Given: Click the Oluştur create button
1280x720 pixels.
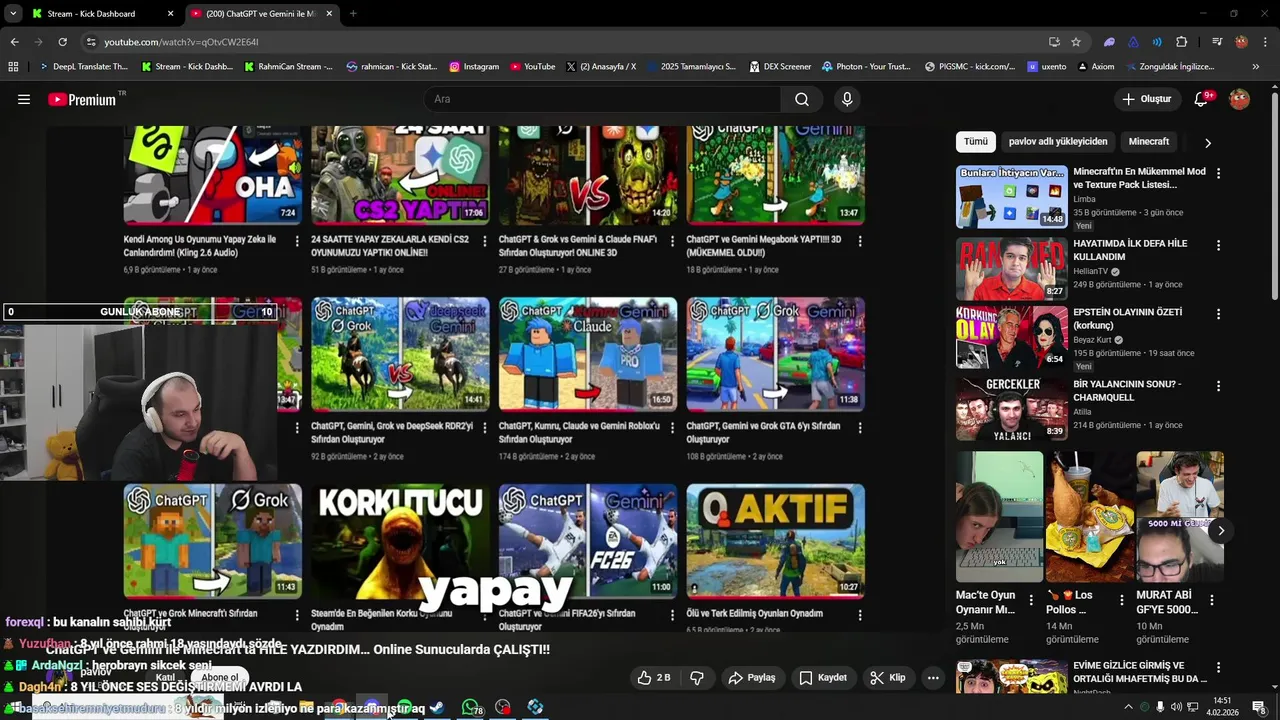Looking at the screenshot, I should pos(1146,99).
